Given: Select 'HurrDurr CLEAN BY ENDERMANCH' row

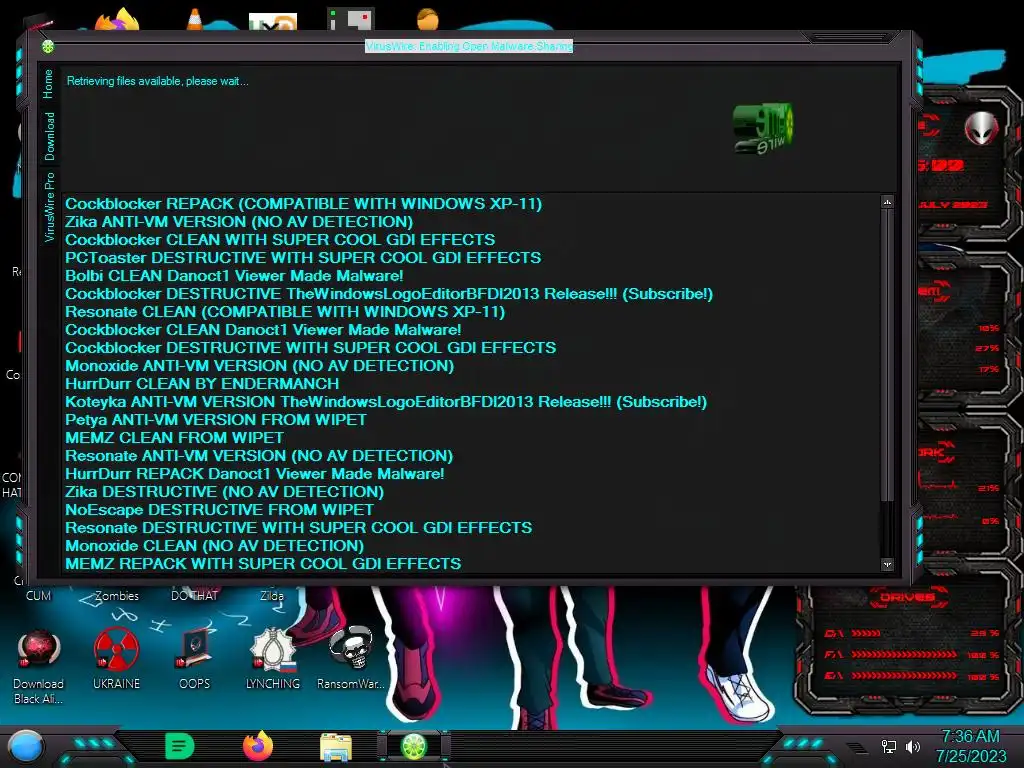Looking at the screenshot, I should click(x=202, y=383).
